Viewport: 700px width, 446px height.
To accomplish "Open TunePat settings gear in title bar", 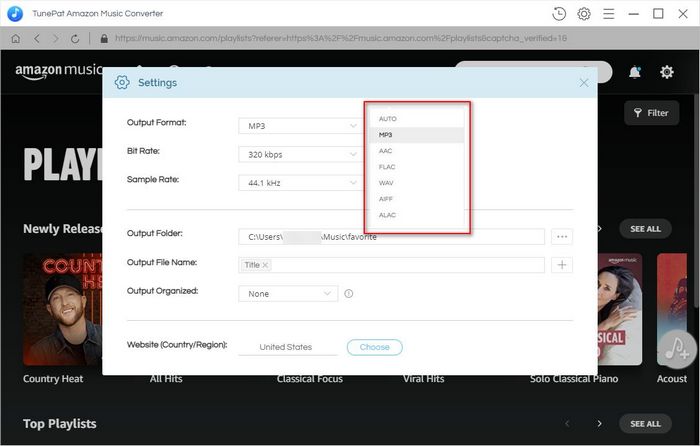I will coord(584,14).
